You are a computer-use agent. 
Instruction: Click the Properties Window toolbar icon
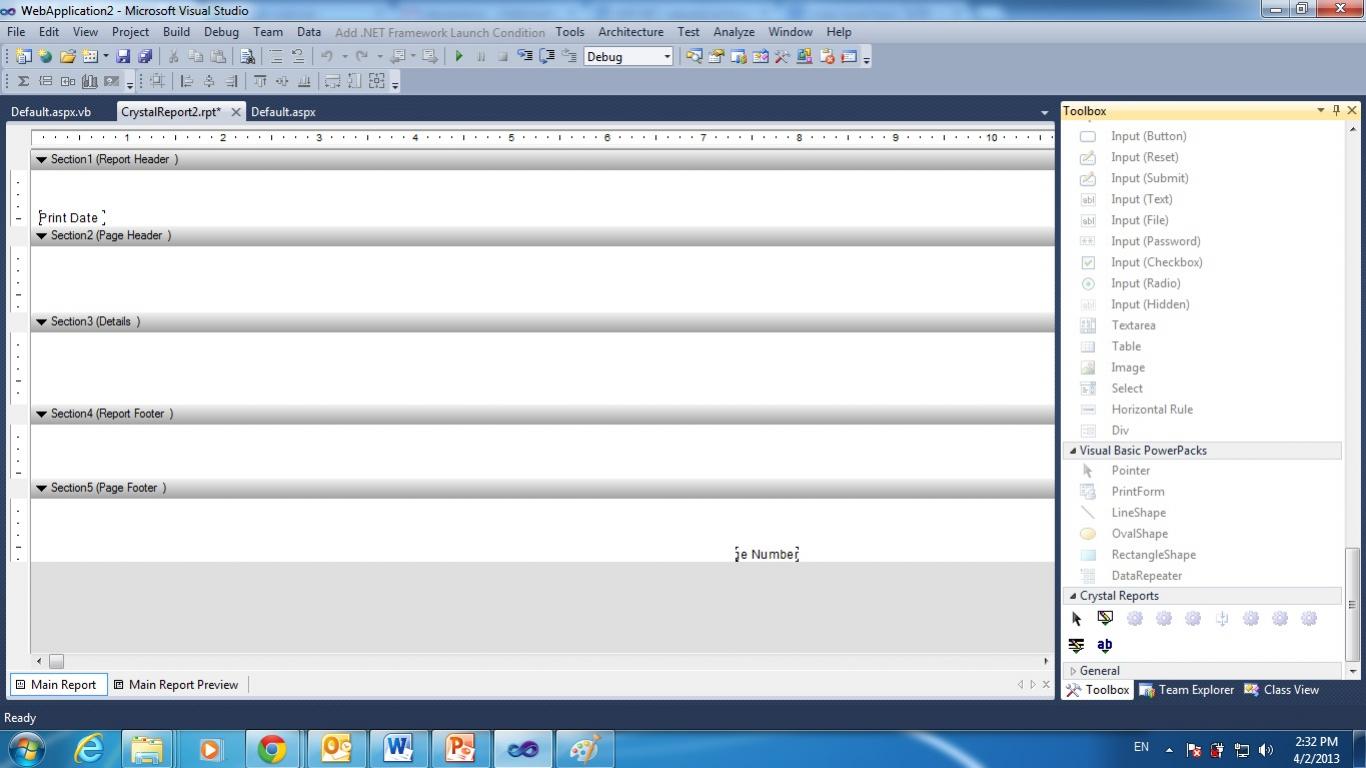716,57
